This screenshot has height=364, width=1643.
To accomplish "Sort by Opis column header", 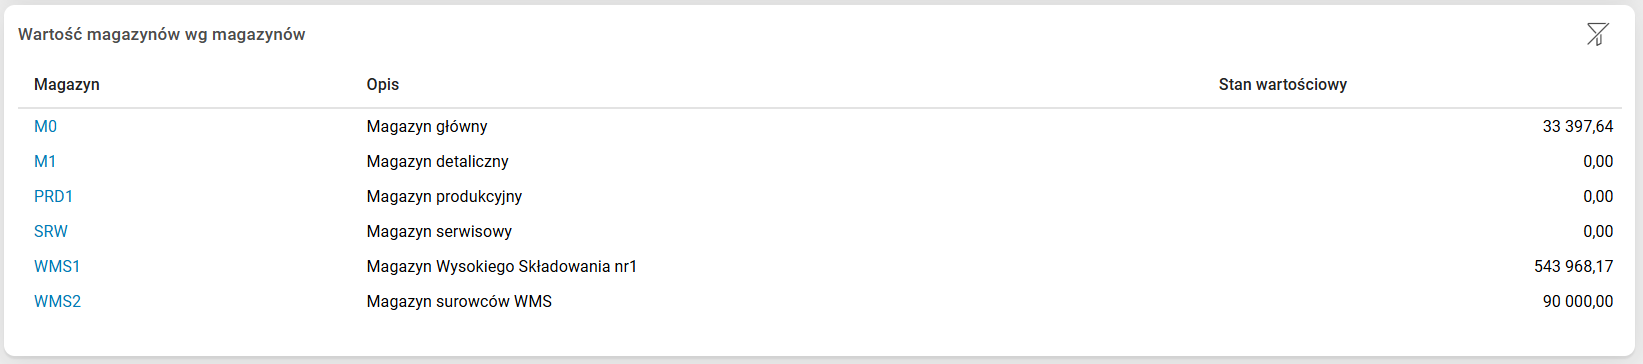I will (x=383, y=84).
